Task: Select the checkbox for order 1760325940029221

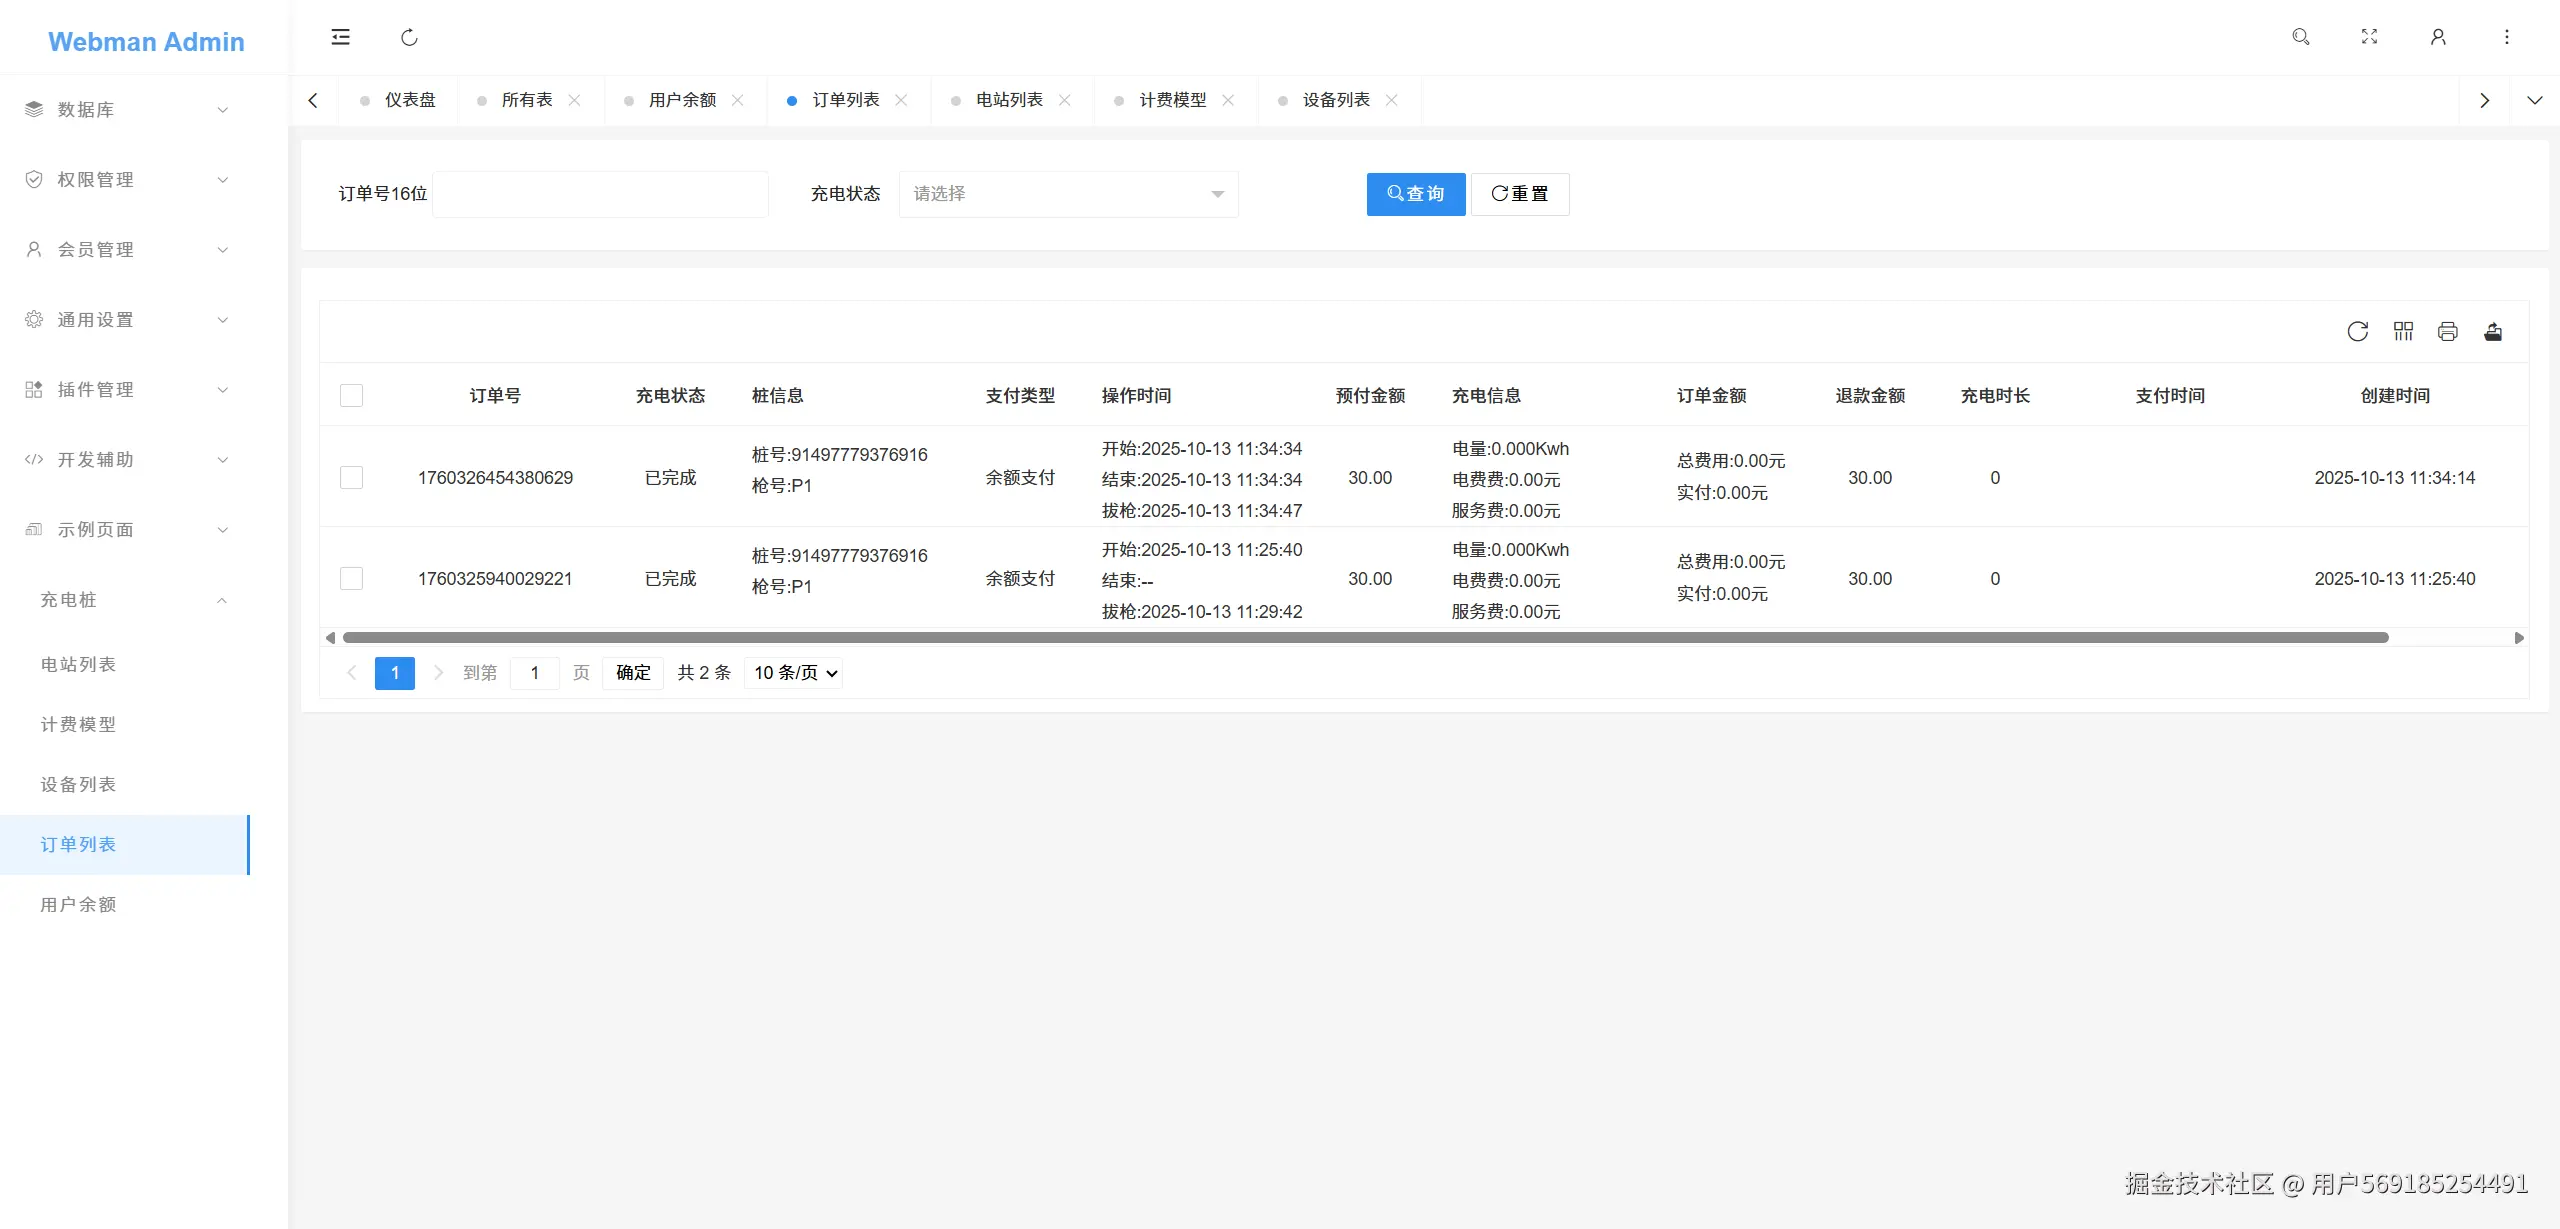Action: point(351,578)
